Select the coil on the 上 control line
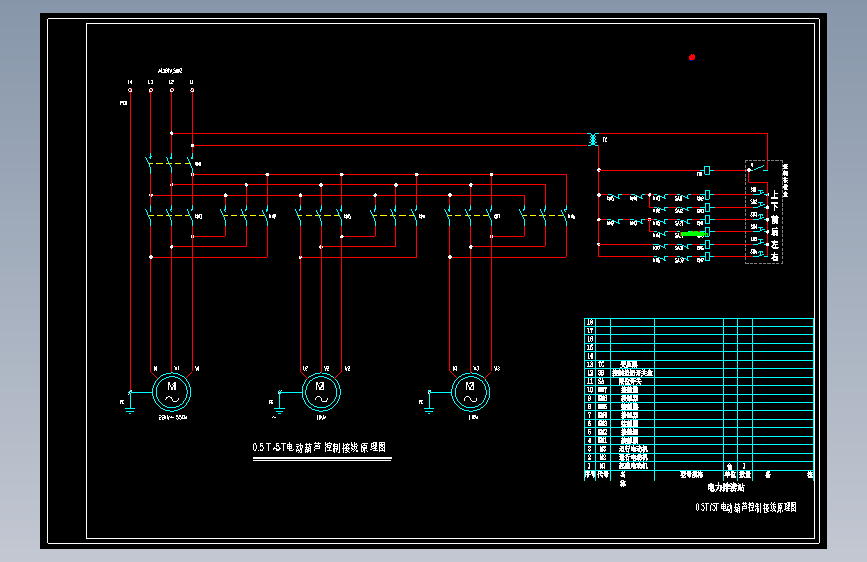Image resolution: width=867 pixels, height=562 pixels. (707, 195)
